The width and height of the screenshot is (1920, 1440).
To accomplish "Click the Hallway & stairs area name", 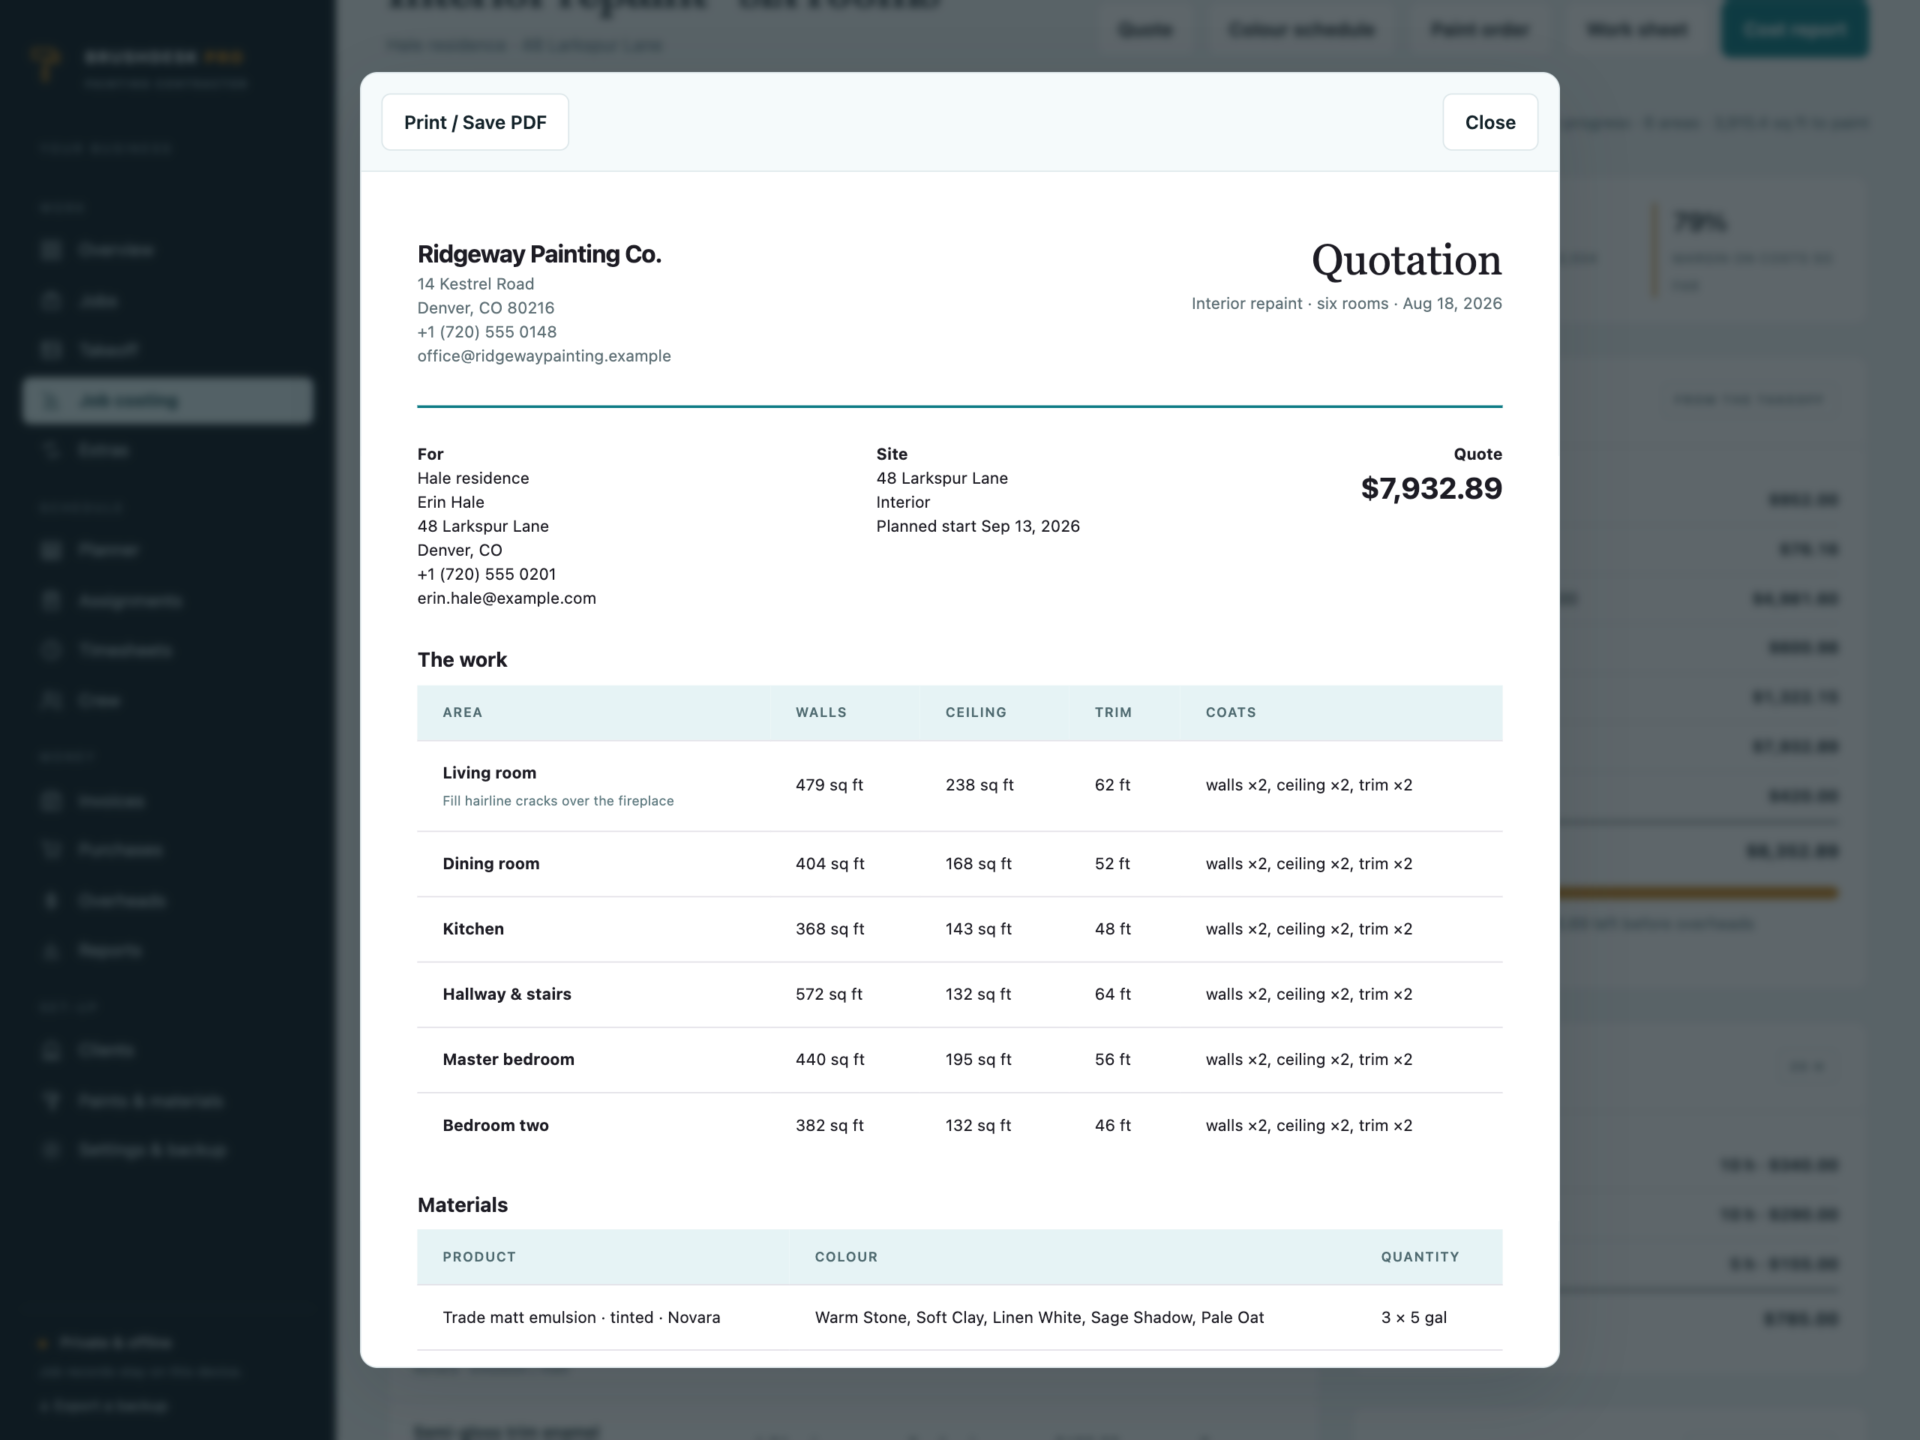I will (x=507, y=994).
